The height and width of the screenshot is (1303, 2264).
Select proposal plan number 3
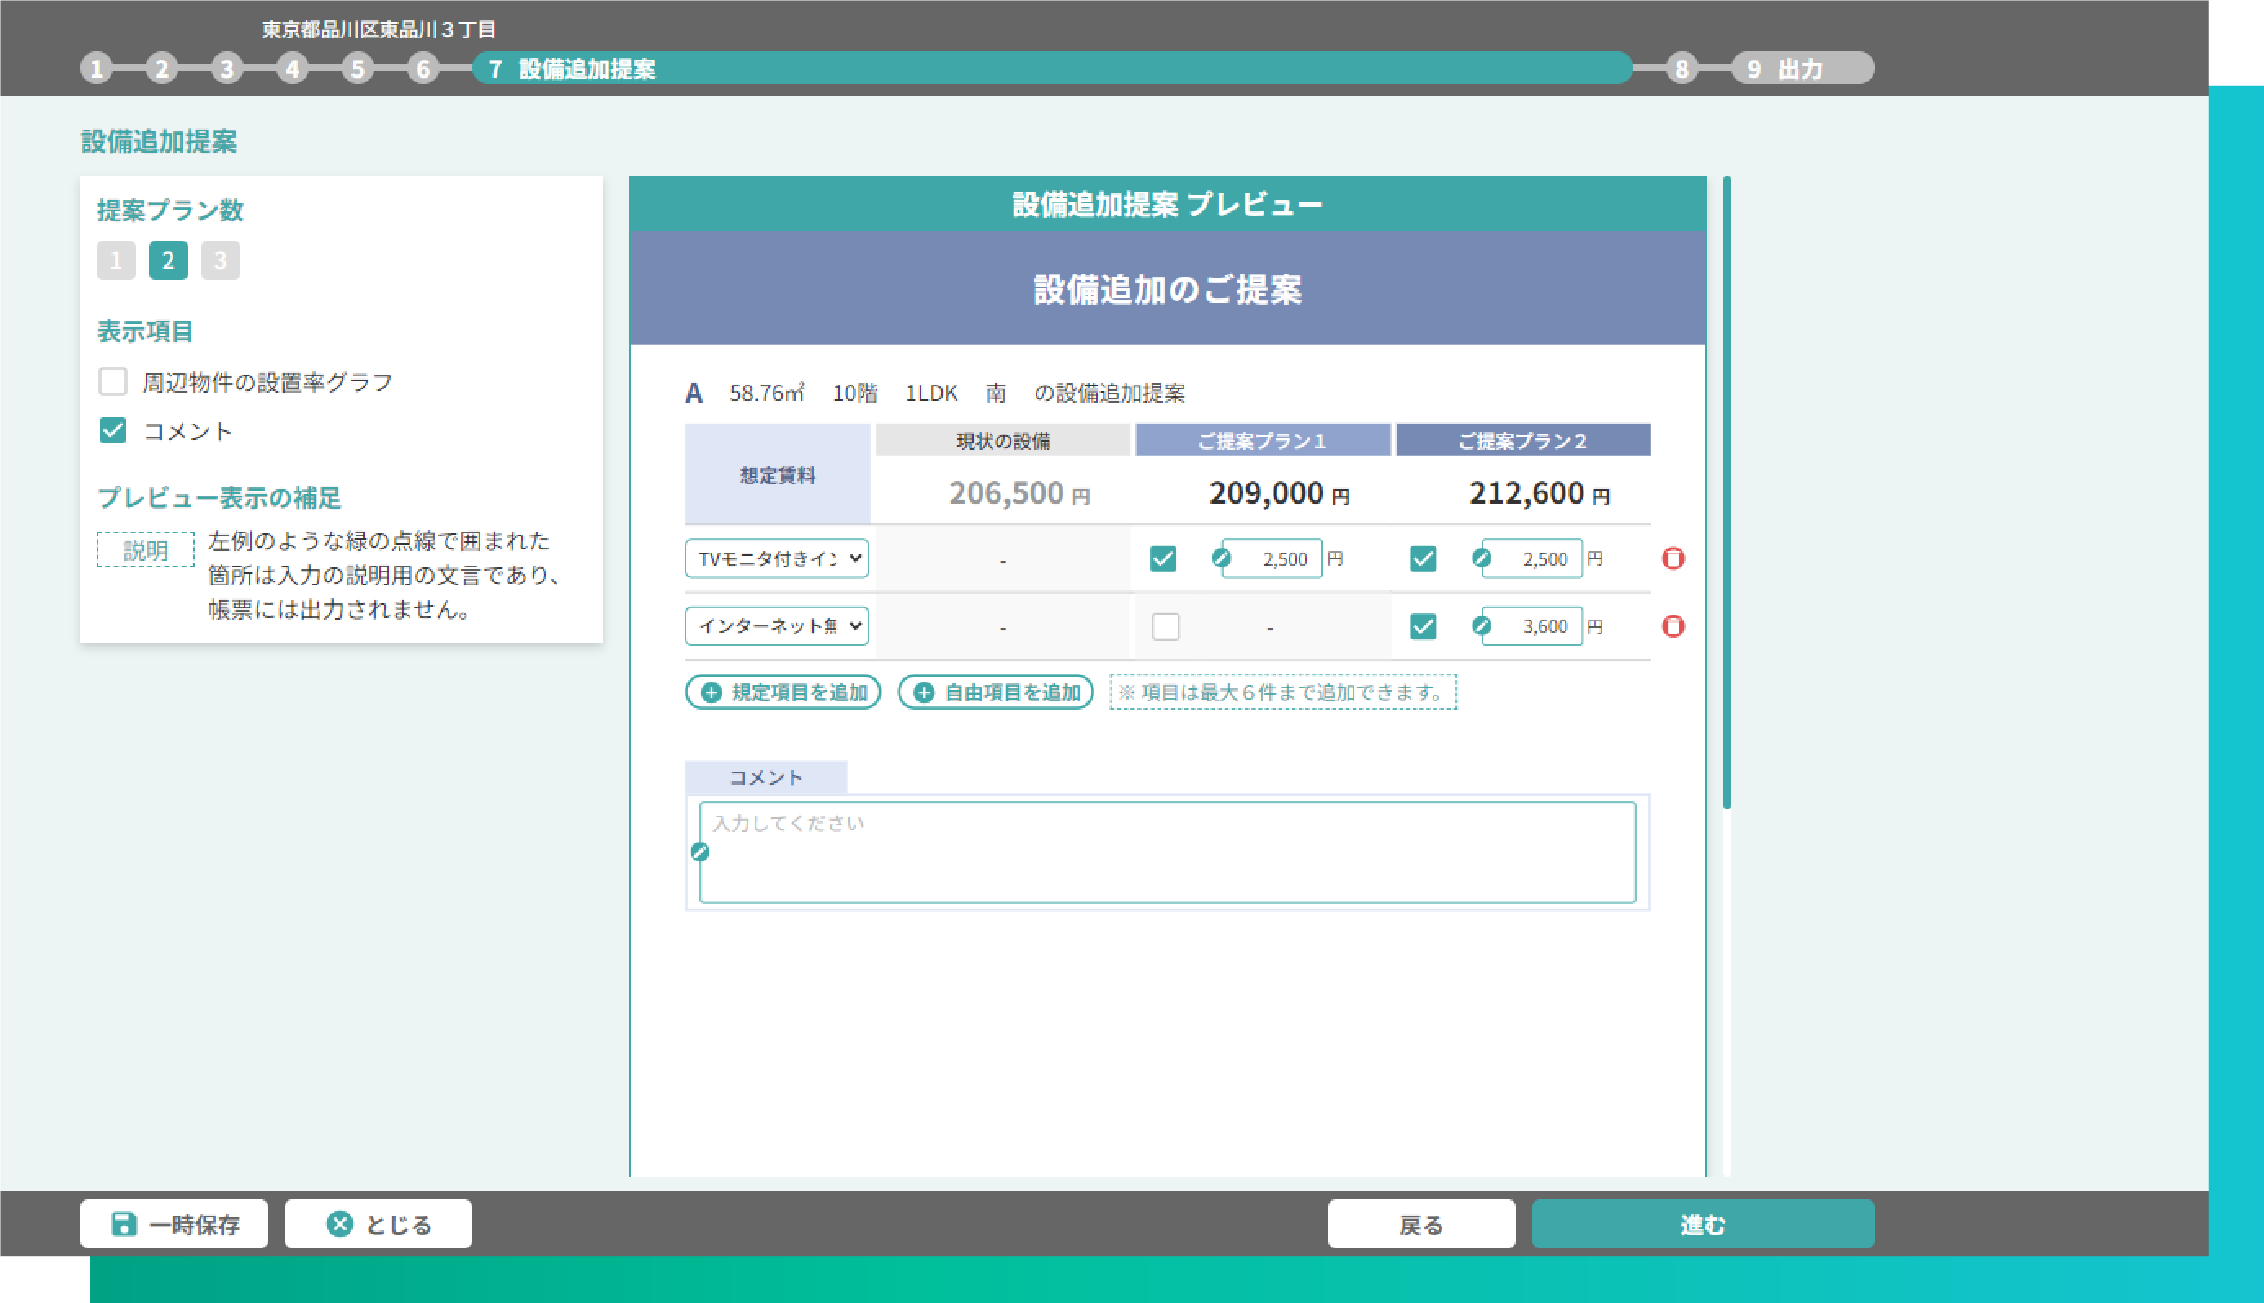point(219,260)
